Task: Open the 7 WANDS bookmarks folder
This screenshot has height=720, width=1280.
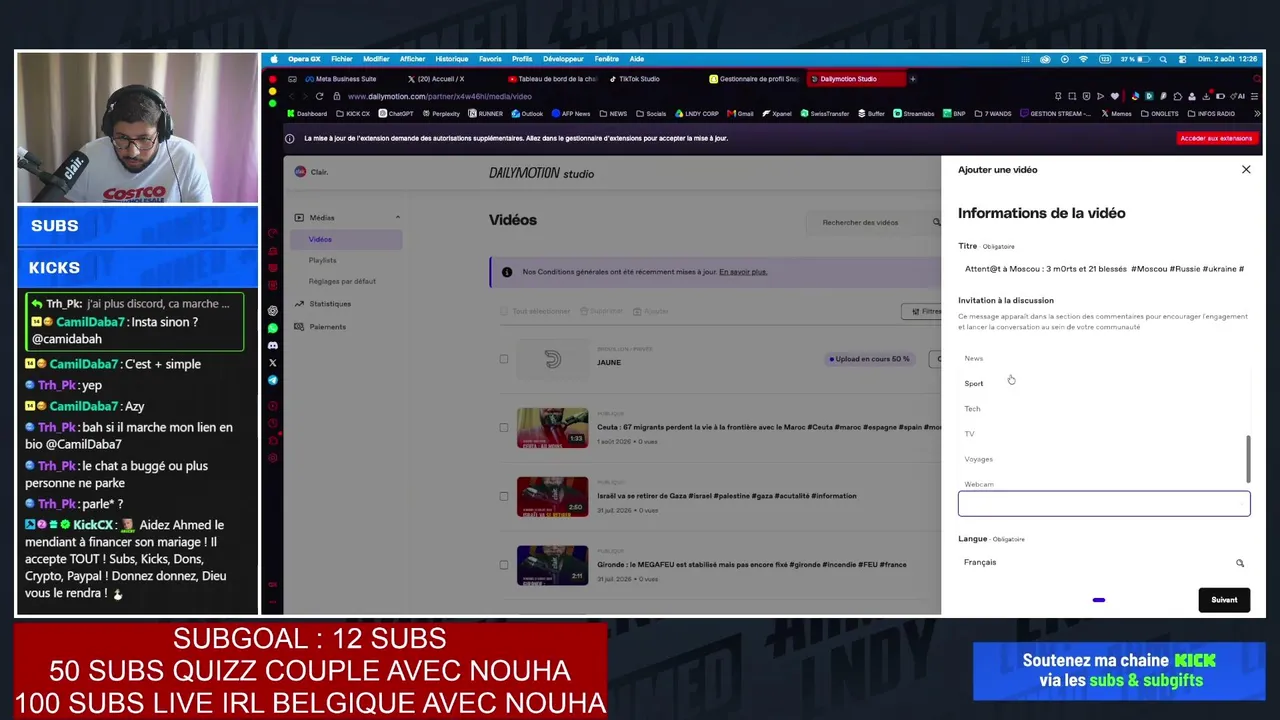Action: click(993, 114)
